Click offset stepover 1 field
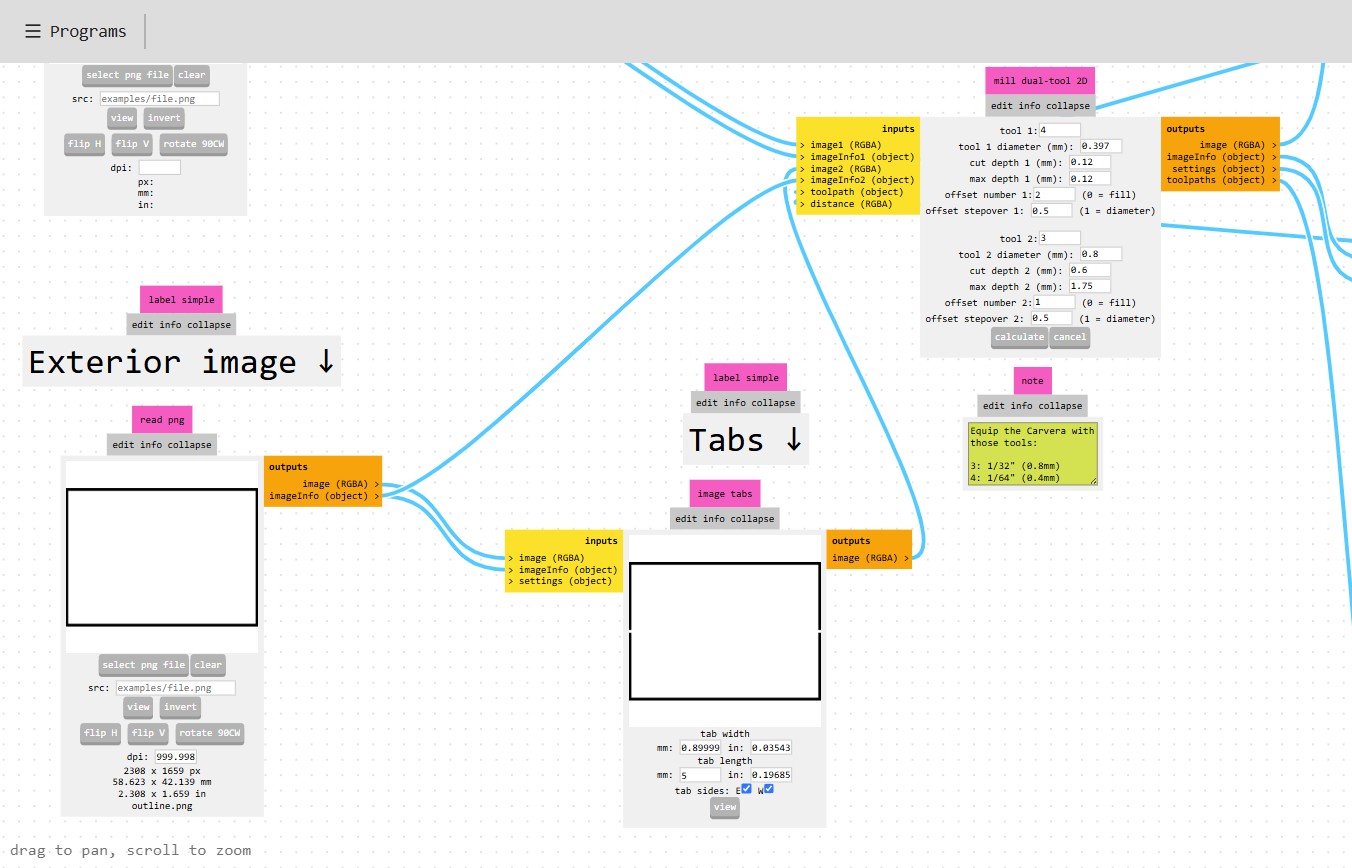This screenshot has height=868, width=1352. (x=1050, y=211)
